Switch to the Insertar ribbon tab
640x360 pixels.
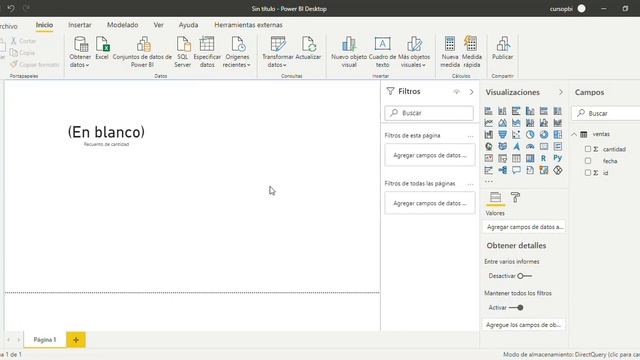pos(80,25)
